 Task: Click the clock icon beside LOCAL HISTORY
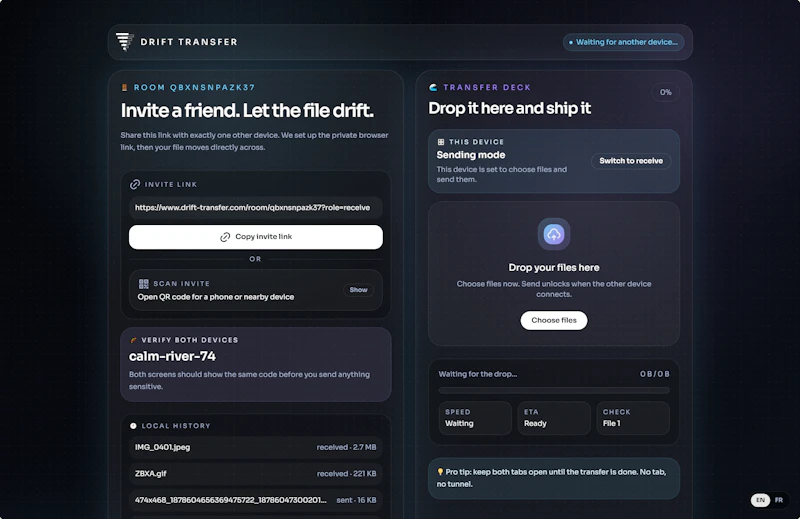click(x=133, y=426)
